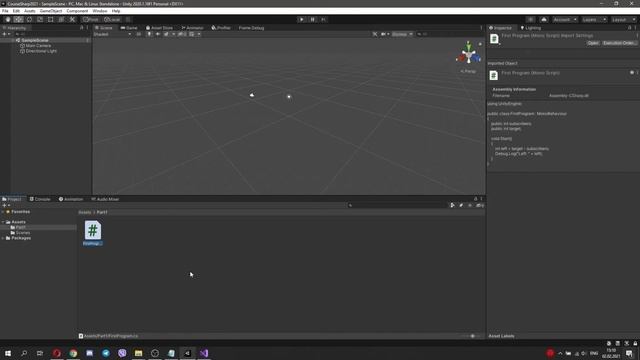Image resolution: width=640 pixels, height=360 pixels.
Task: Select the Rotate tool
Action: [x=29, y=19]
